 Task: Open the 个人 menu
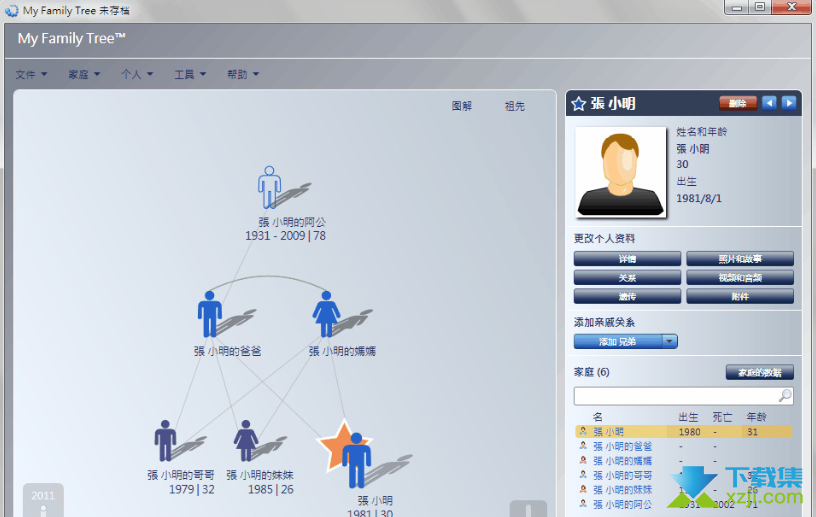137,74
